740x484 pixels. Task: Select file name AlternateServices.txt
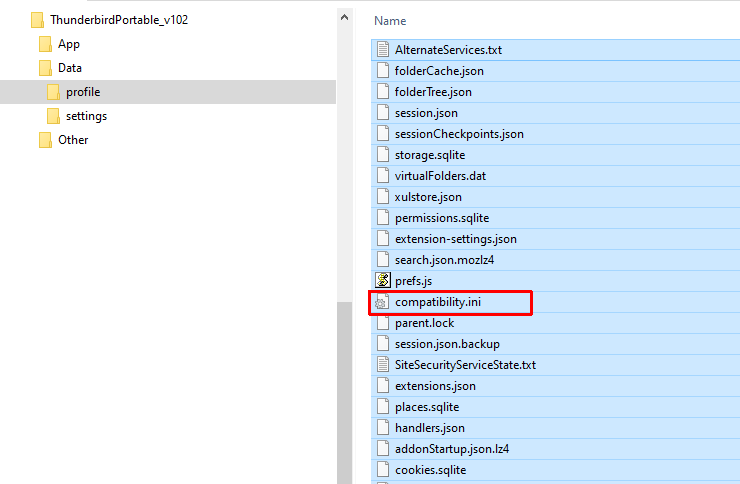click(x=448, y=50)
